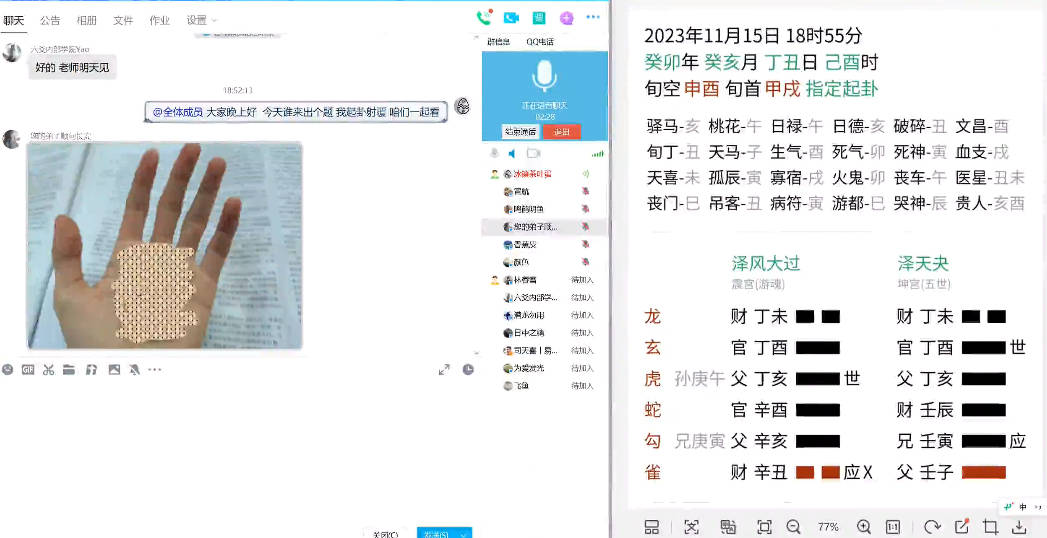Expand more chat toolbar options (three dots)
The width and height of the screenshot is (1047, 538).
coord(155,370)
